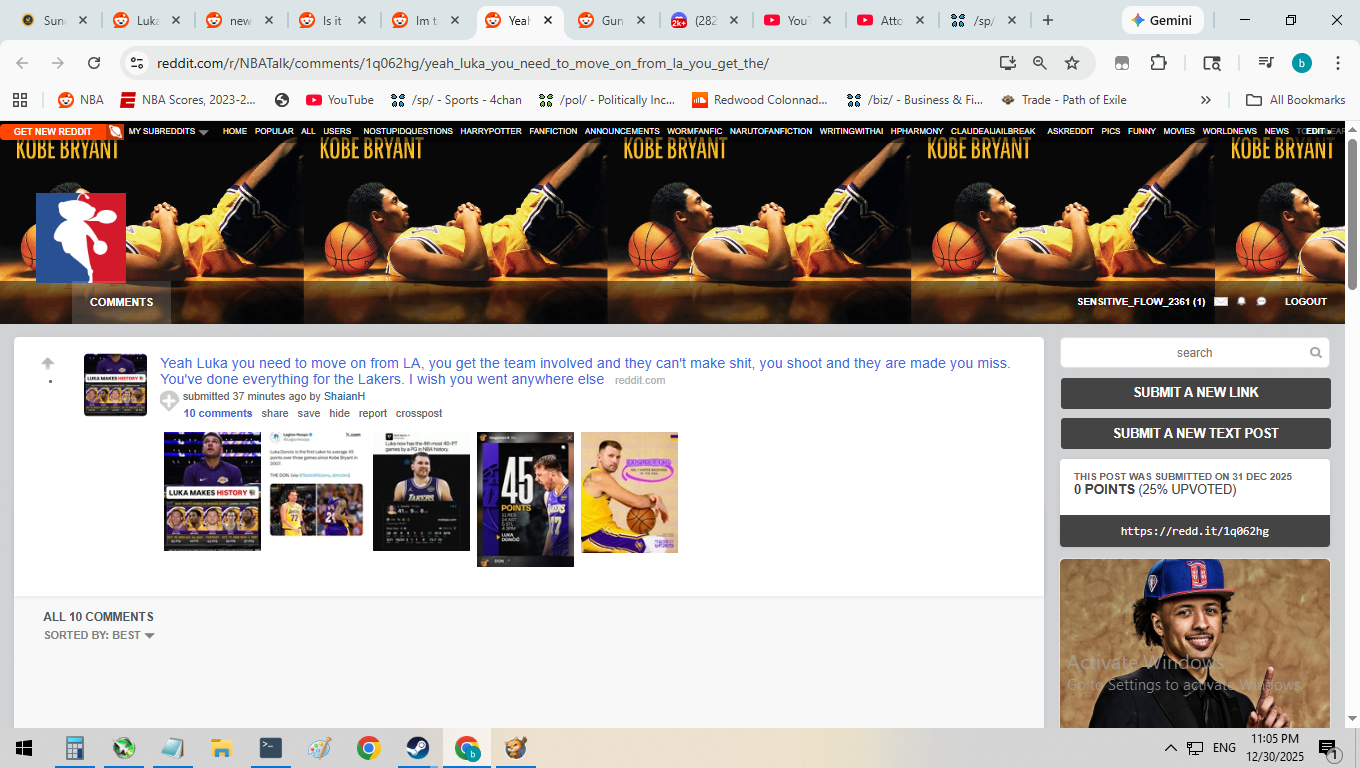Viewport: 1360px width, 768px height.
Task: Open the Windows Start menu
Action: 24,748
